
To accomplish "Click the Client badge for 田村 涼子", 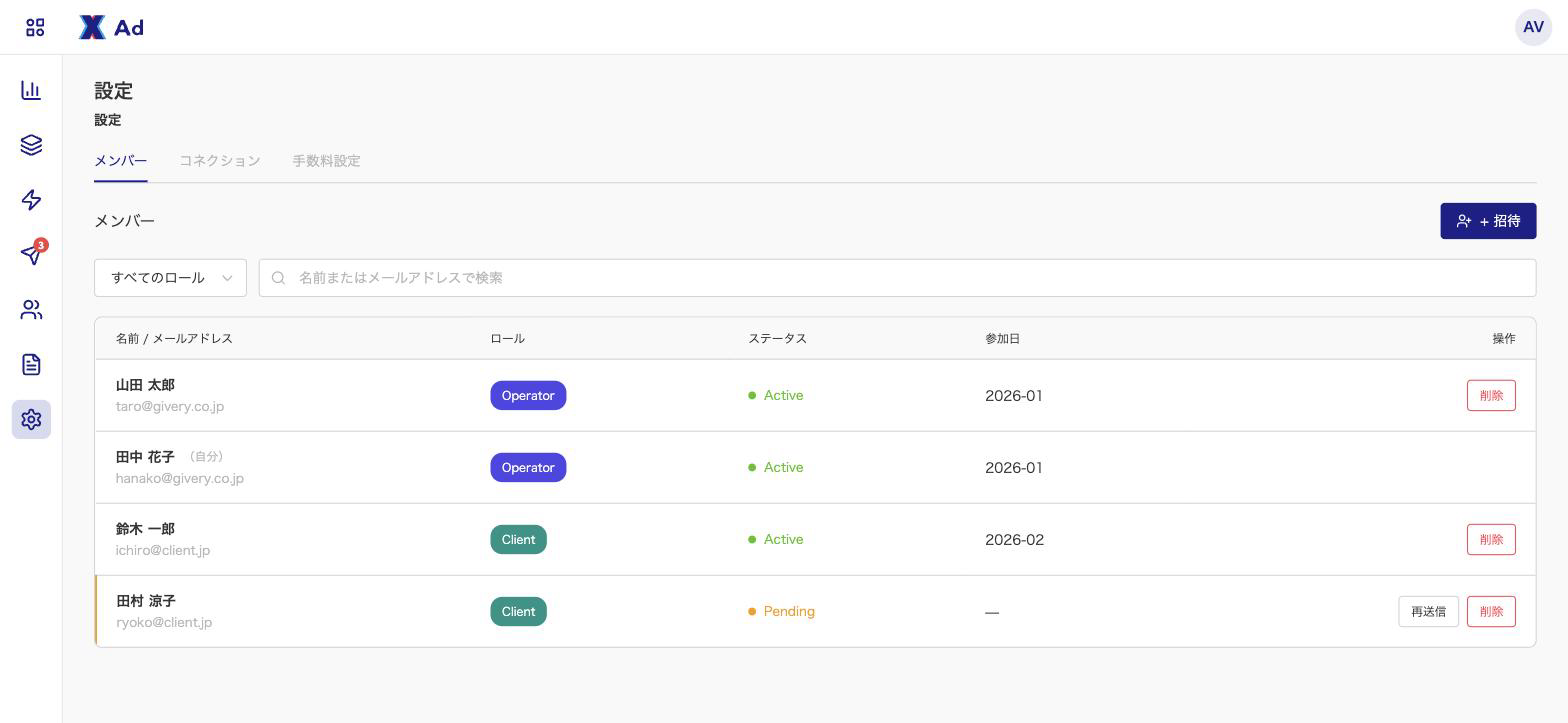I will coord(518,611).
